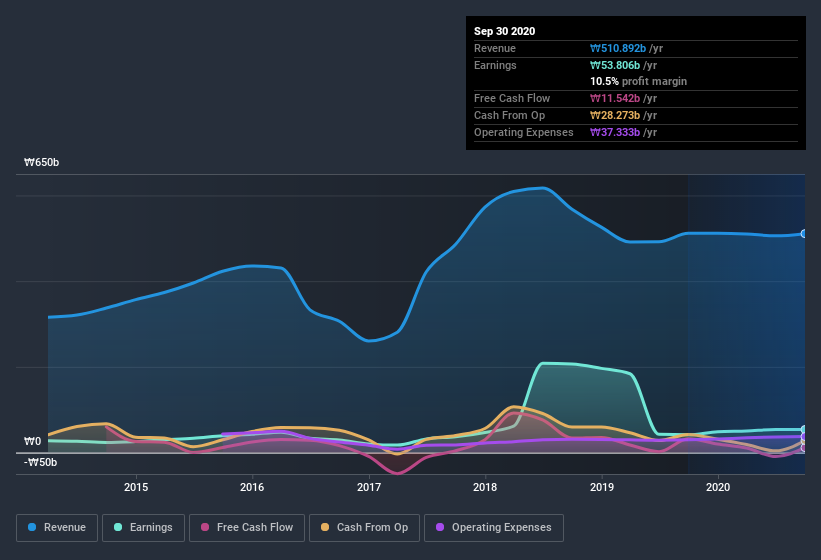The height and width of the screenshot is (560, 821).
Task: Select the 2018 label on the x-axis
Action: 485,487
